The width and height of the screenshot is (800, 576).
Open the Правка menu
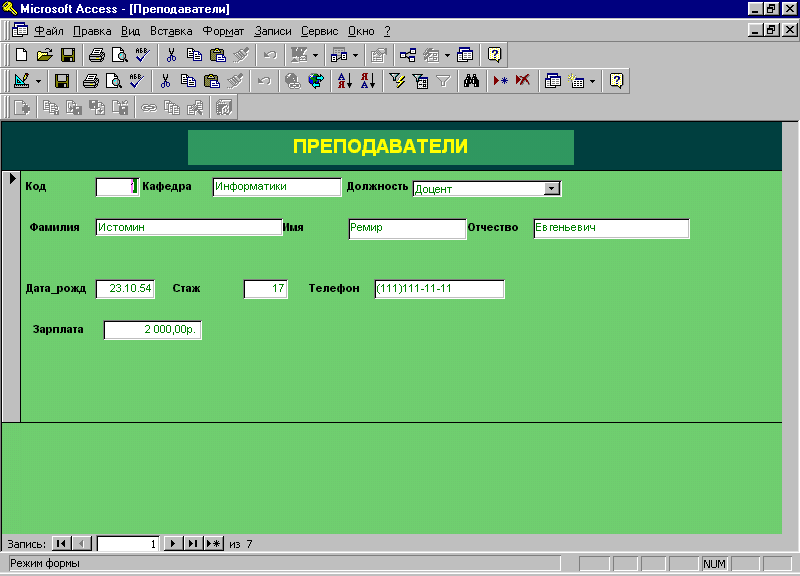pyautogui.click(x=92, y=31)
